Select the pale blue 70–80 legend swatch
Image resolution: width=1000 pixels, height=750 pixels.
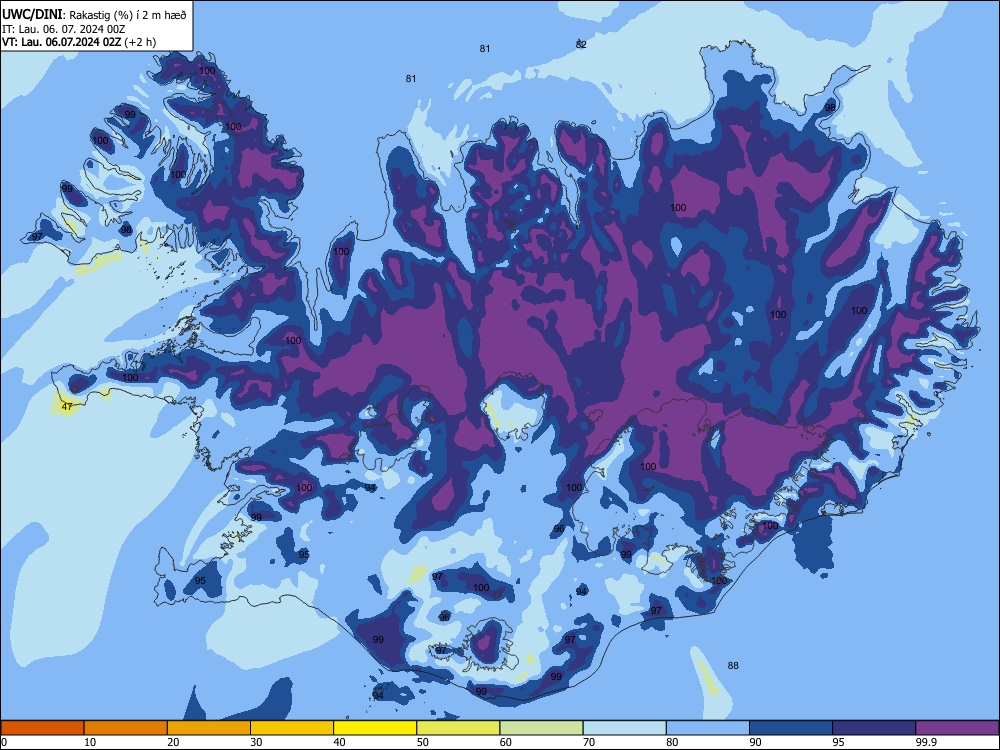click(x=624, y=728)
